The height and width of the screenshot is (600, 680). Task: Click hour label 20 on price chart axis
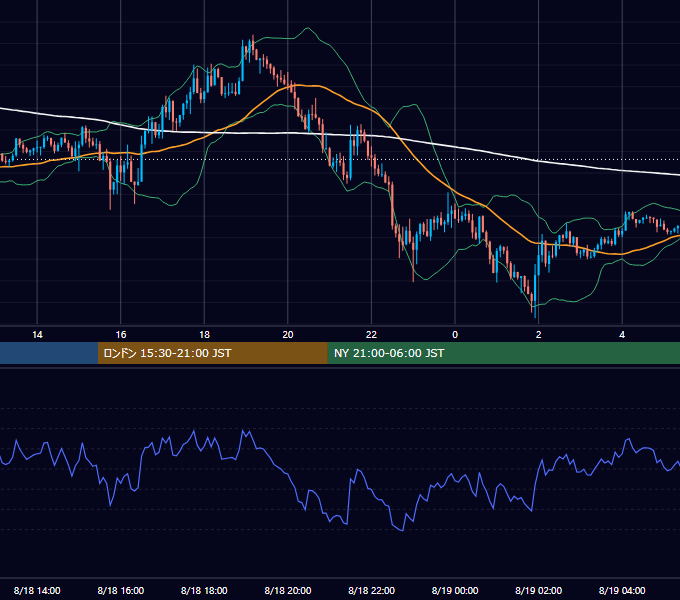pyautogui.click(x=288, y=335)
